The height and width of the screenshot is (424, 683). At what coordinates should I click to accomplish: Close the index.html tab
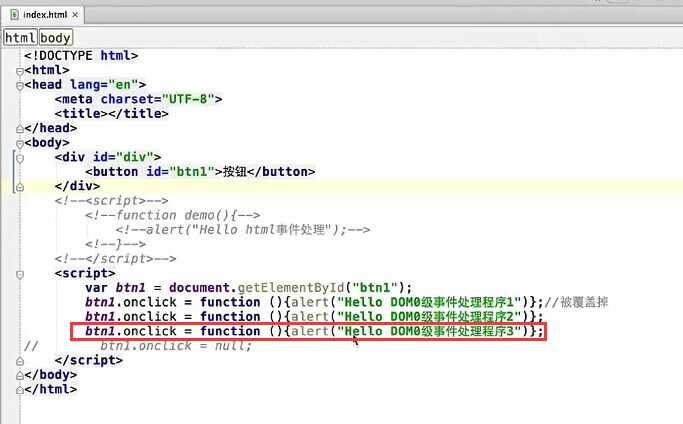[75, 15]
